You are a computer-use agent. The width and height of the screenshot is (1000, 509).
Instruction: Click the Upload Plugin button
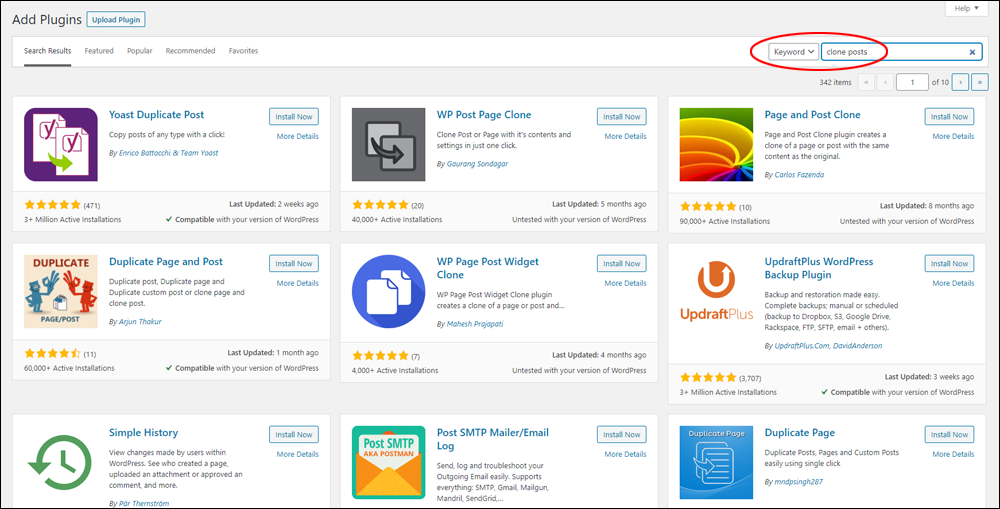point(116,20)
